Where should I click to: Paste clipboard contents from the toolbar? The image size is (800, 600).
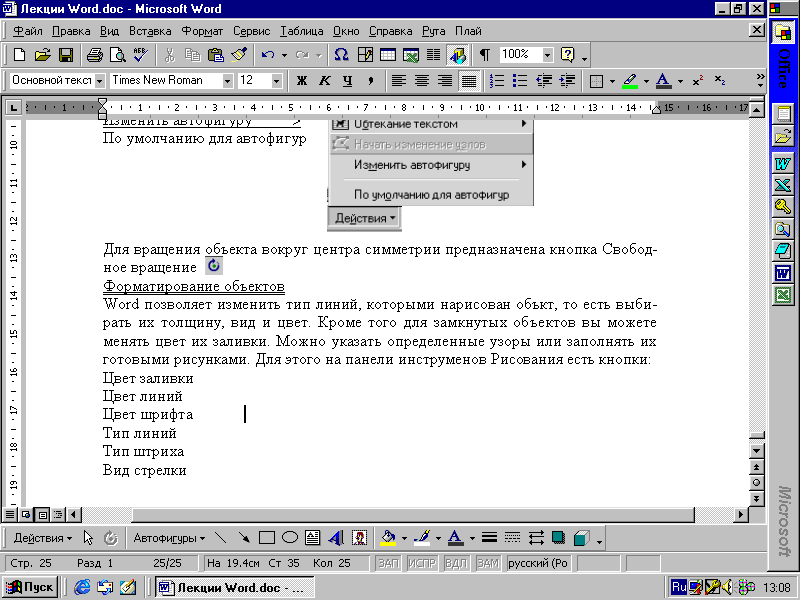pos(216,55)
